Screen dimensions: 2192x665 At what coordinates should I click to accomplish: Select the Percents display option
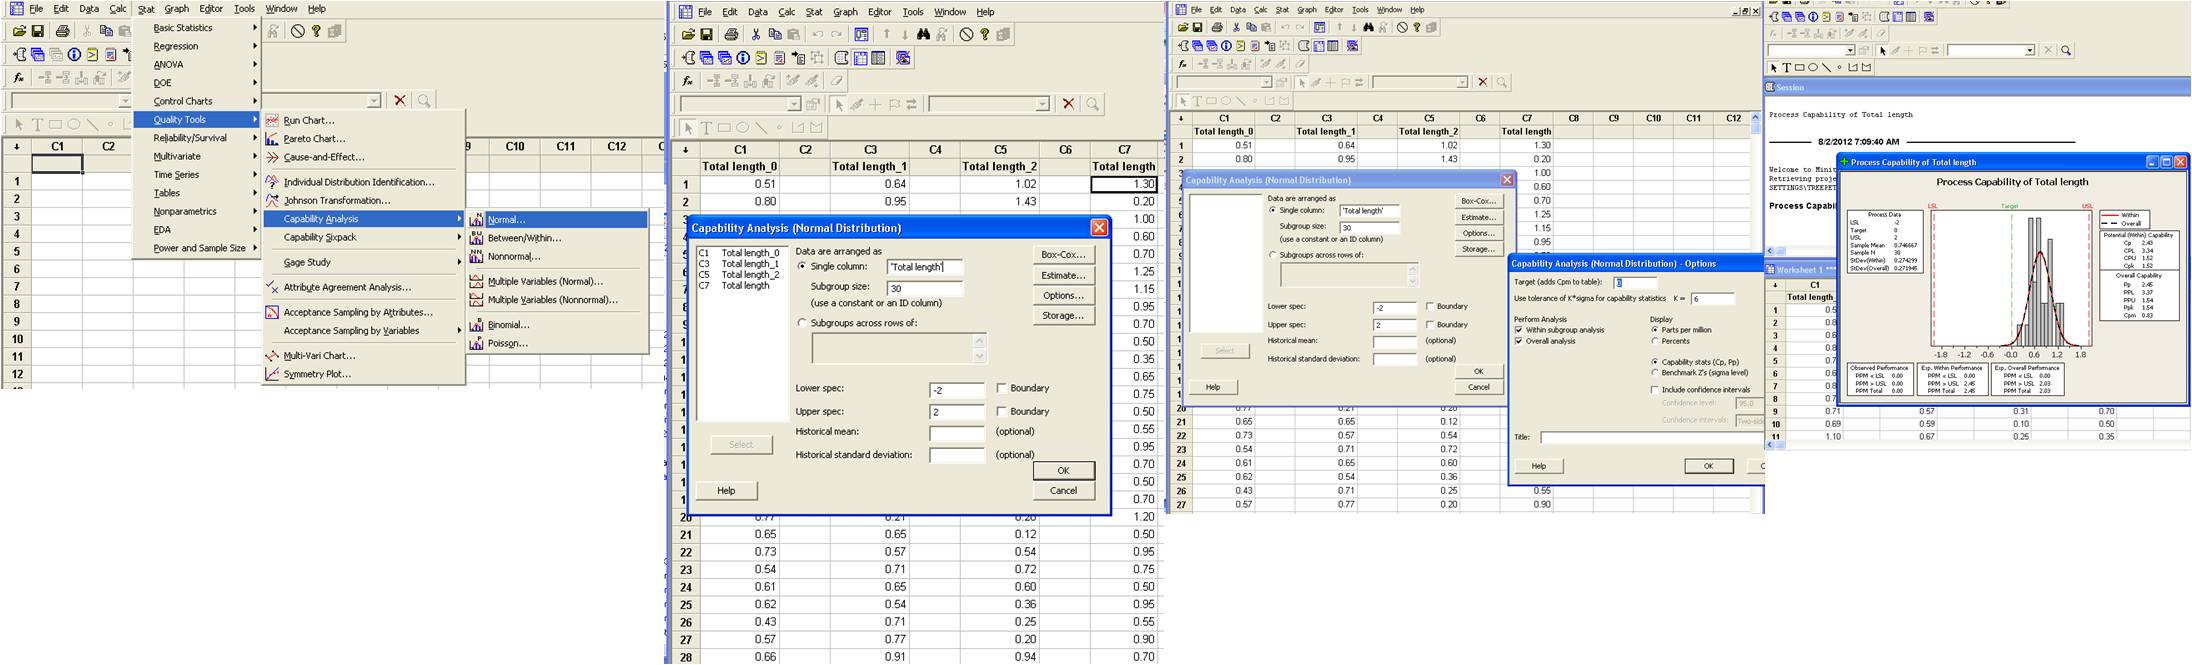pos(1655,341)
